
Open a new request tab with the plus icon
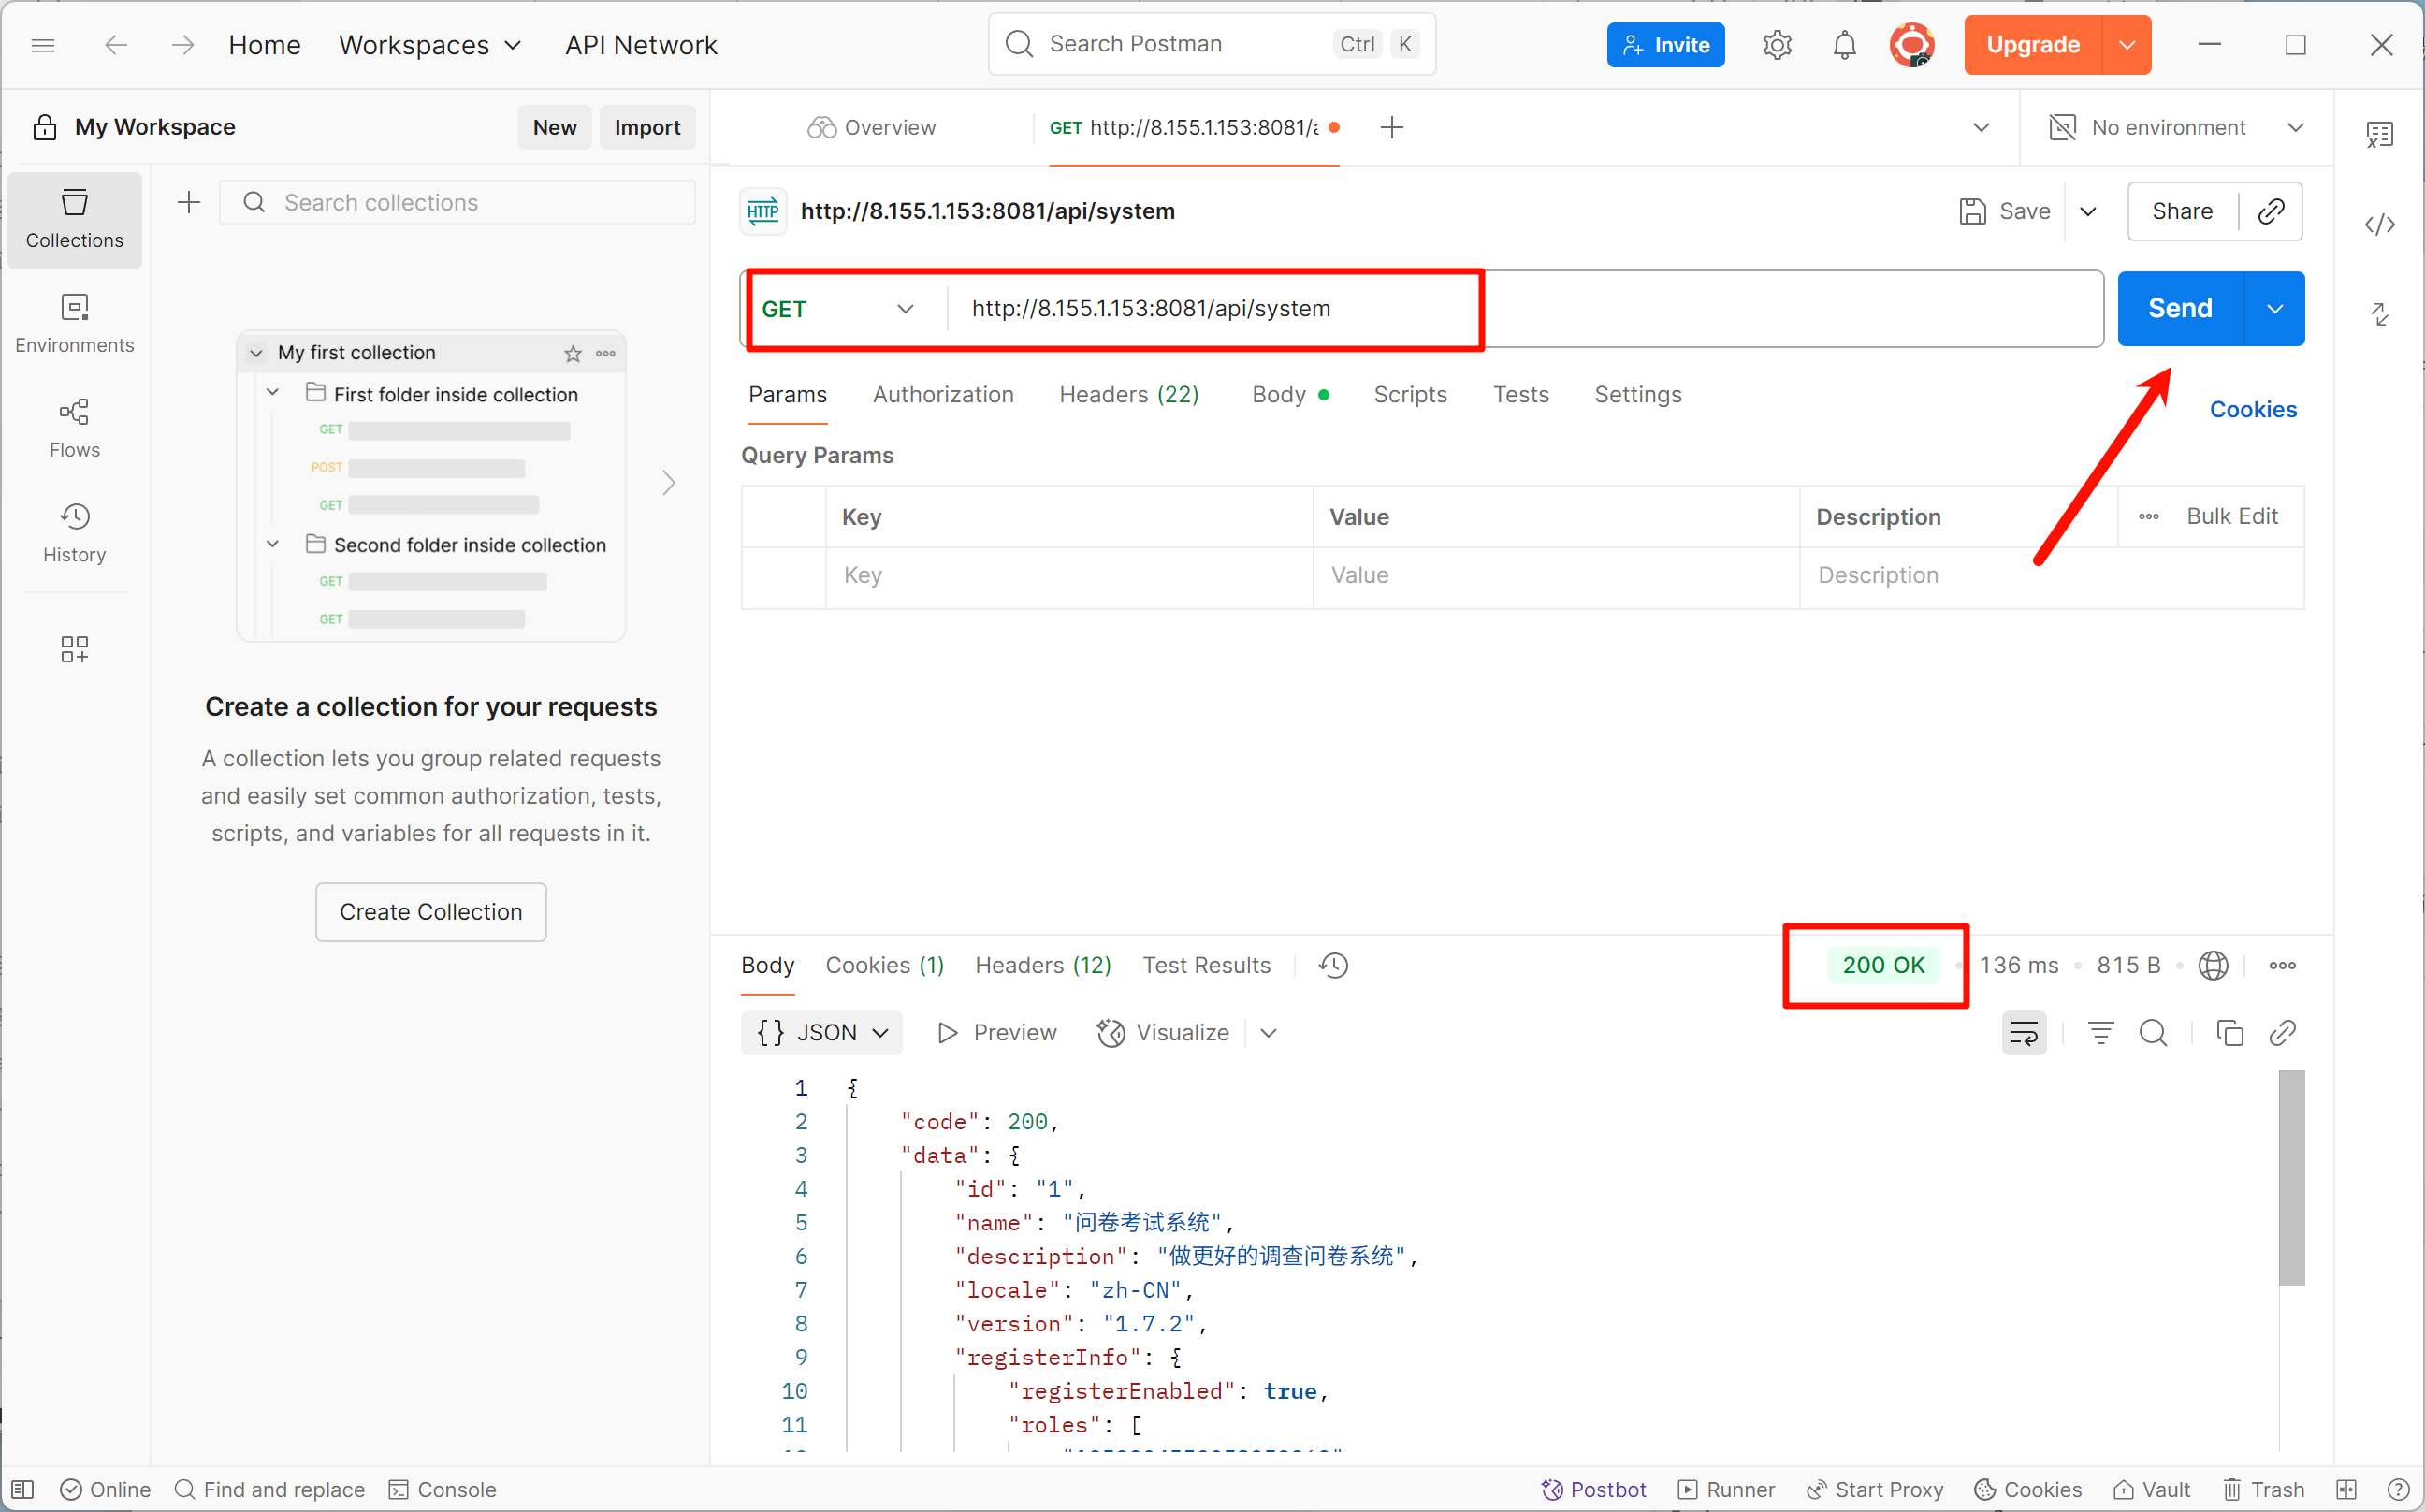(1392, 127)
